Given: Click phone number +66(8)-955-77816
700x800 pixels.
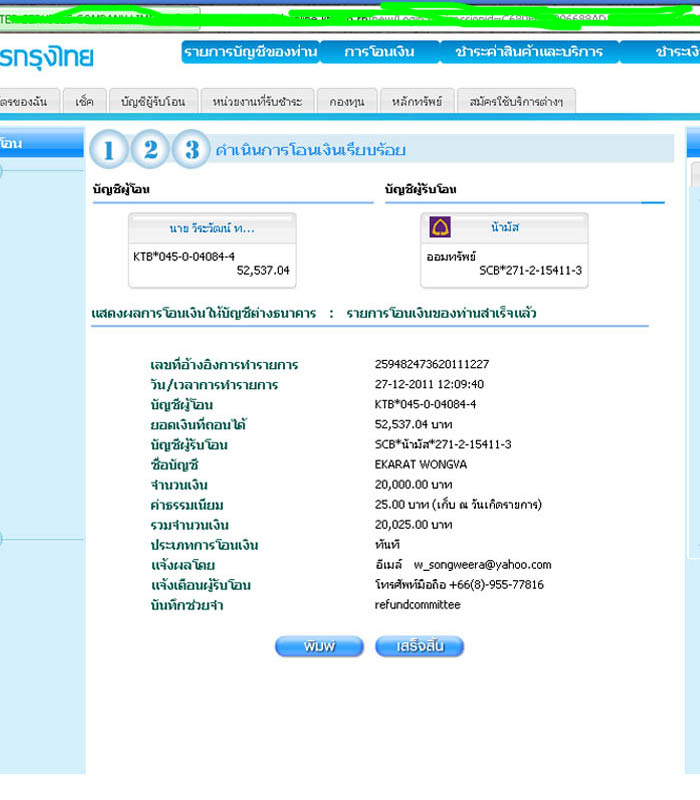Looking at the screenshot, I should click(496, 585).
